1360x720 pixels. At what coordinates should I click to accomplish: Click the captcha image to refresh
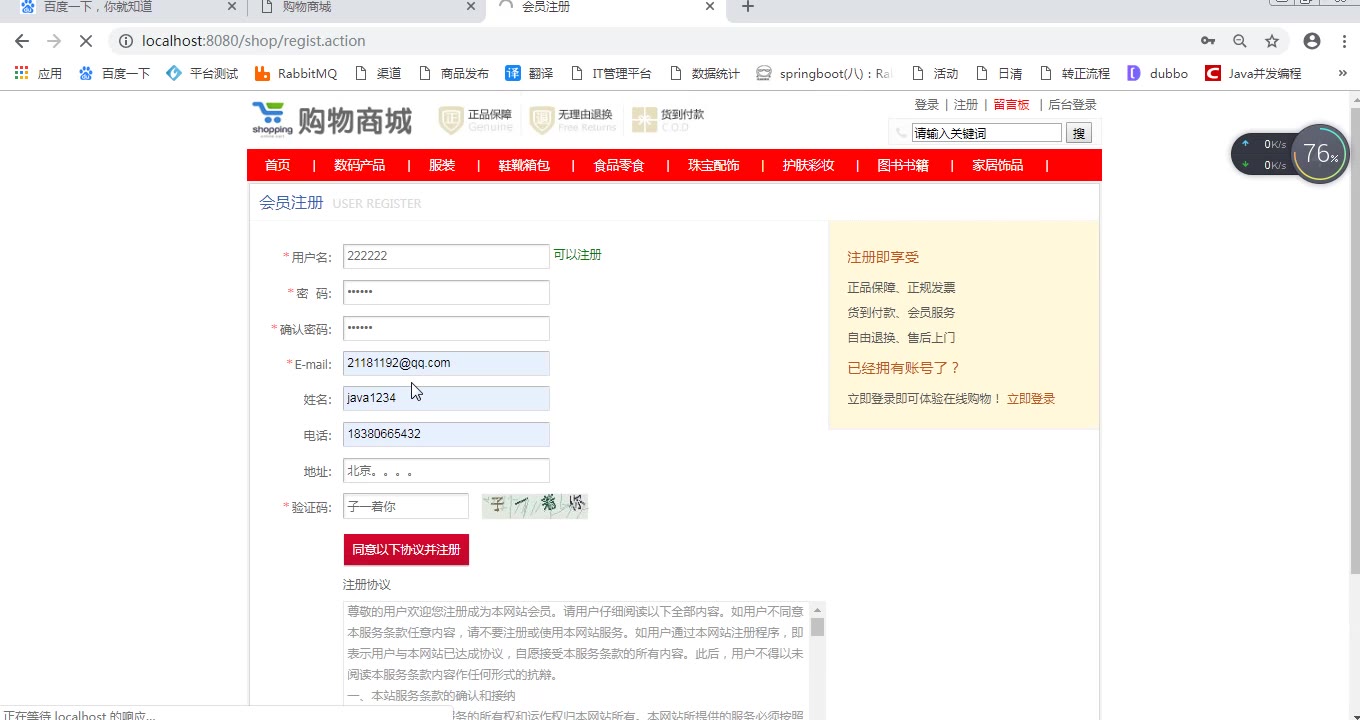coord(535,506)
